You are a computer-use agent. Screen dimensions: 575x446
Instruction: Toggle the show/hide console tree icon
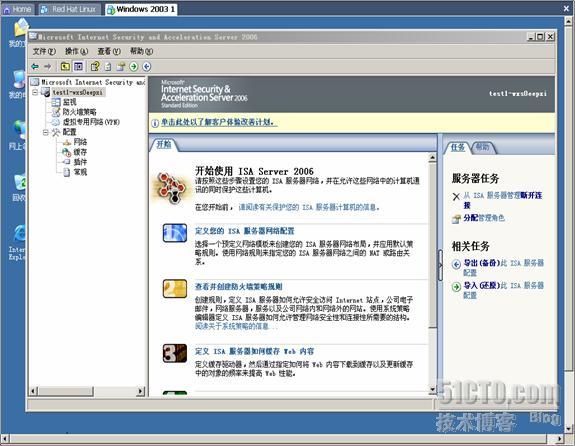[x=78, y=66]
